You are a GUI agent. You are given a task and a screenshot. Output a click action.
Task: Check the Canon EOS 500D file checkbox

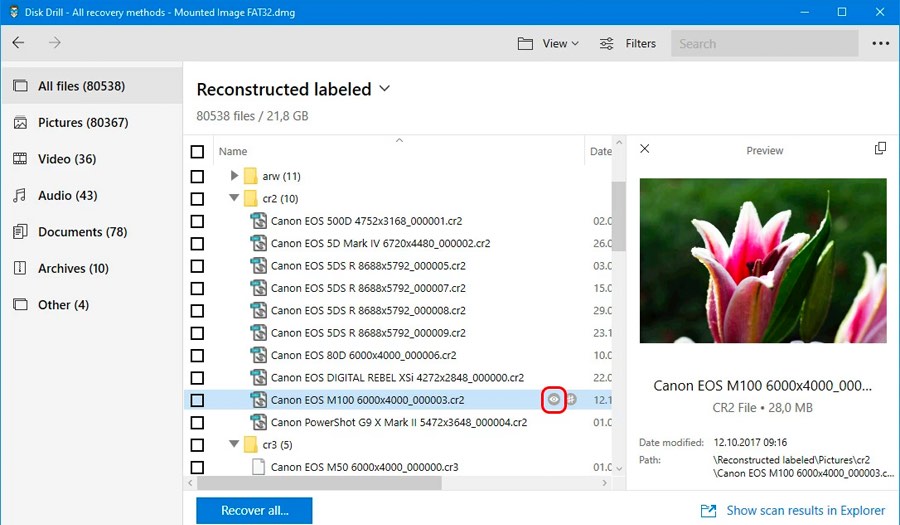(x=197, y=221)
